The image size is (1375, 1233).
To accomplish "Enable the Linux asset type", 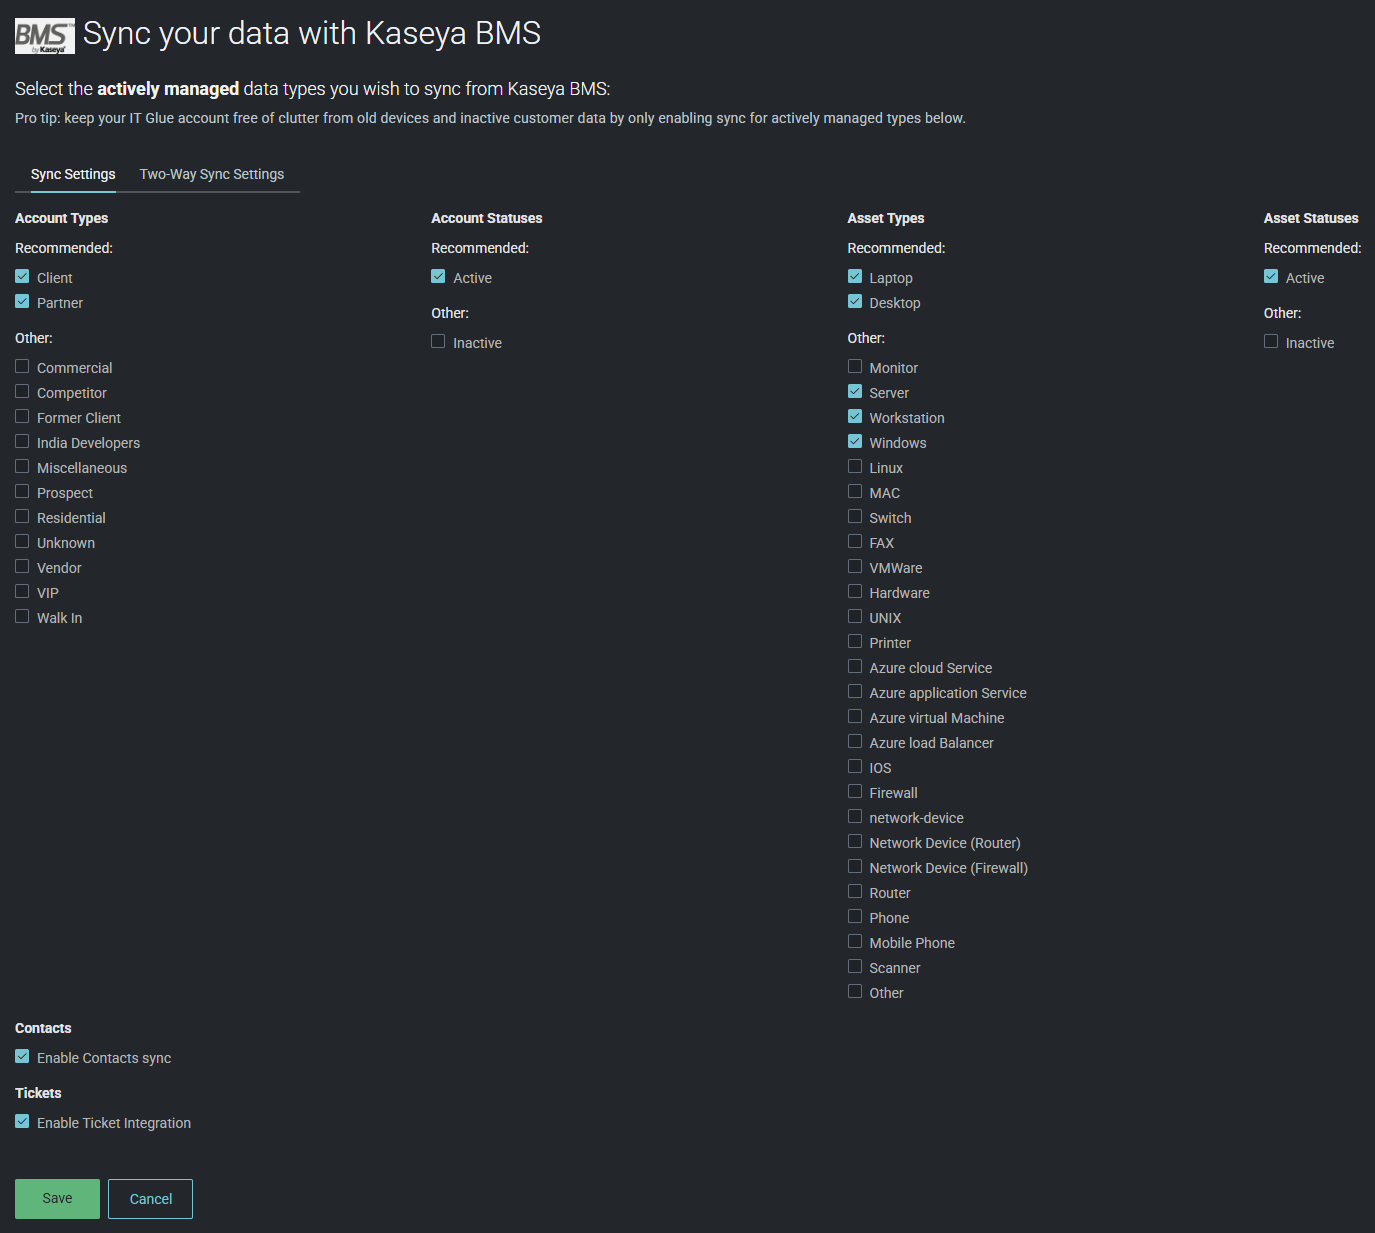I will [x=855, y=466].
